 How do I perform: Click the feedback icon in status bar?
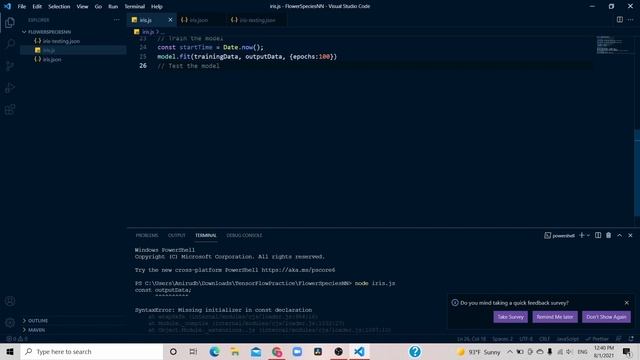click(x=619, y=339)
